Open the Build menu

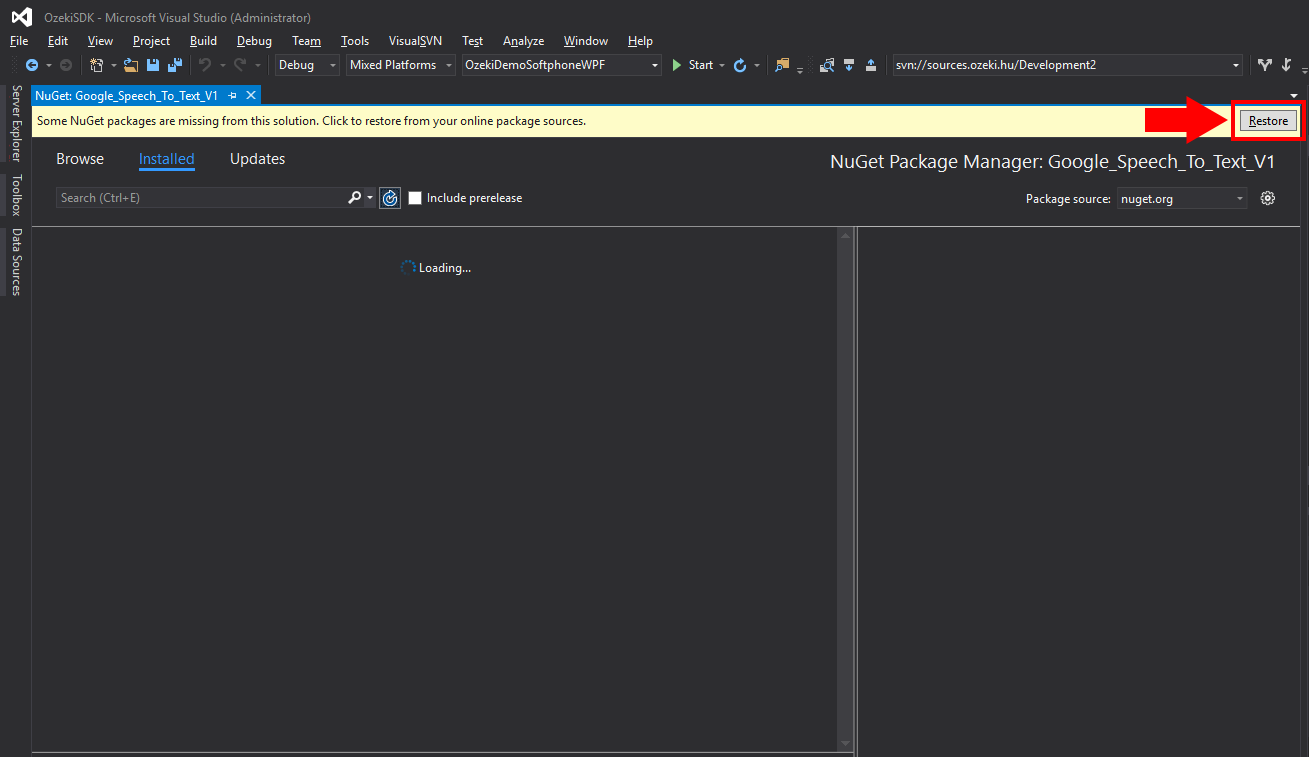pos(203,41)
